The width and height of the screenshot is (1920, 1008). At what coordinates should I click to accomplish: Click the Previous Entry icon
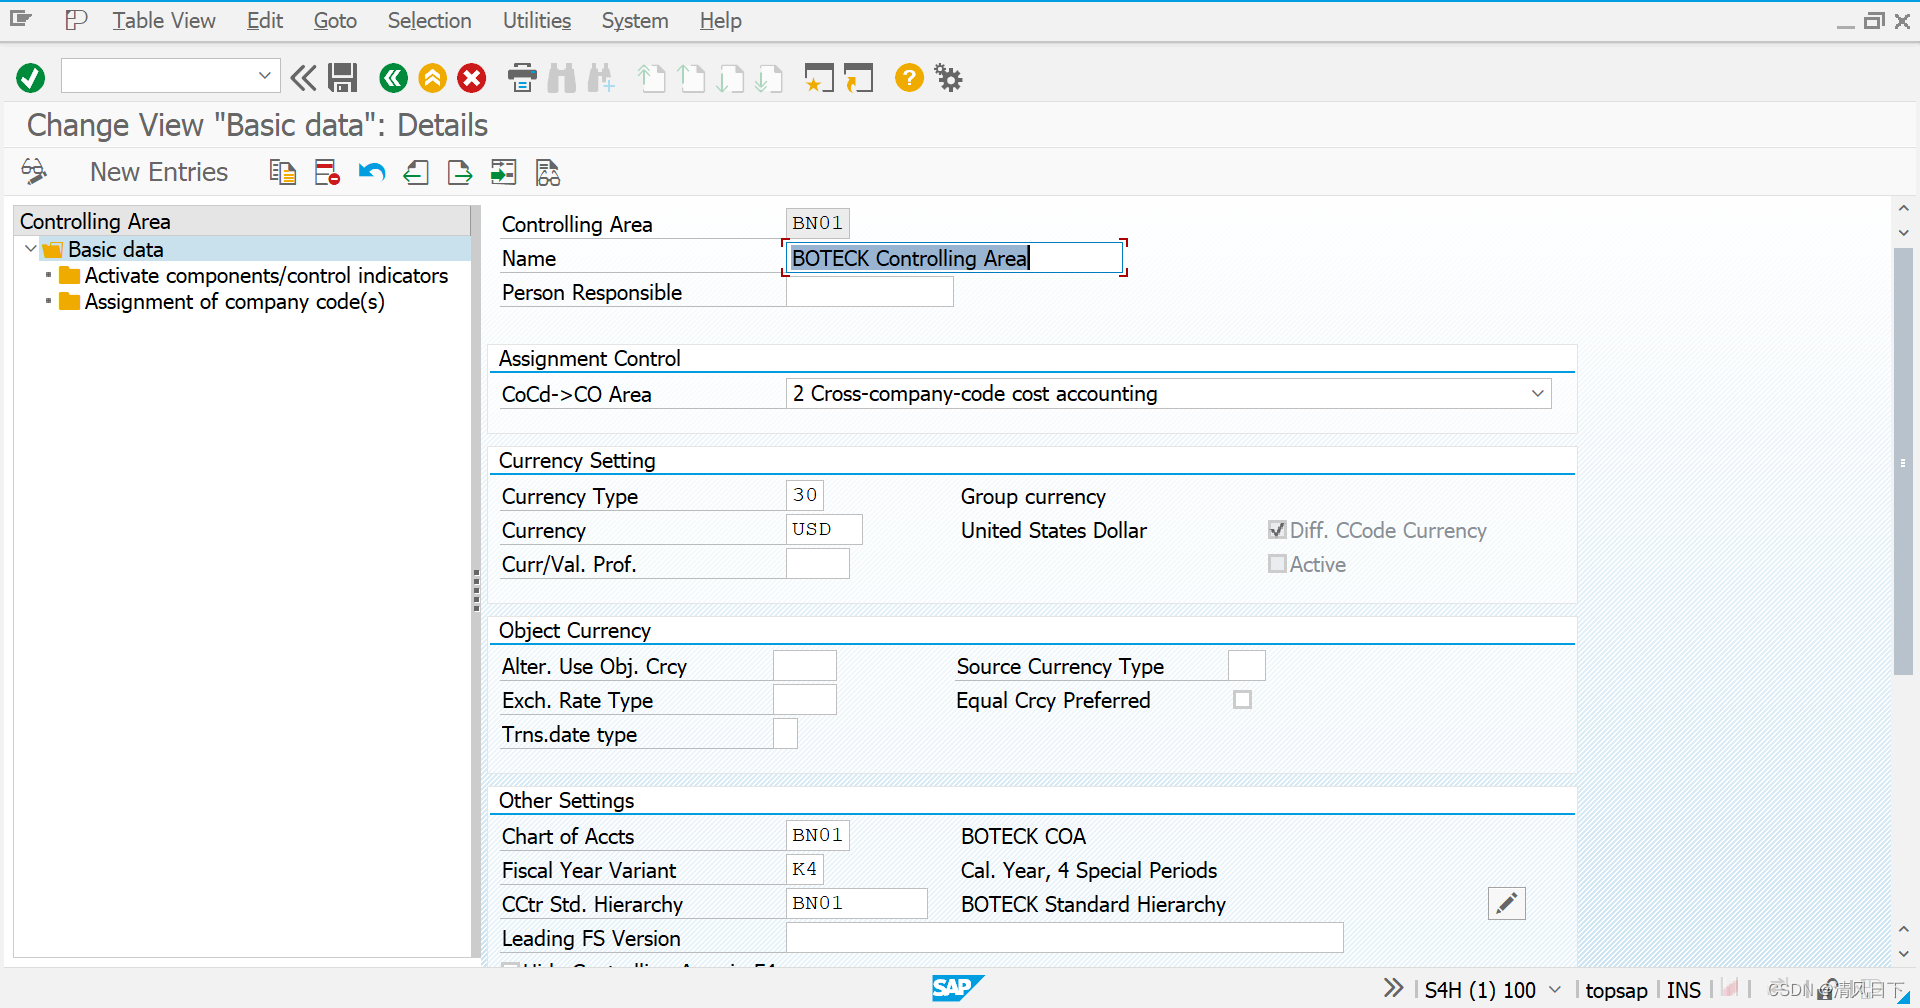click(x=416, y=172)
